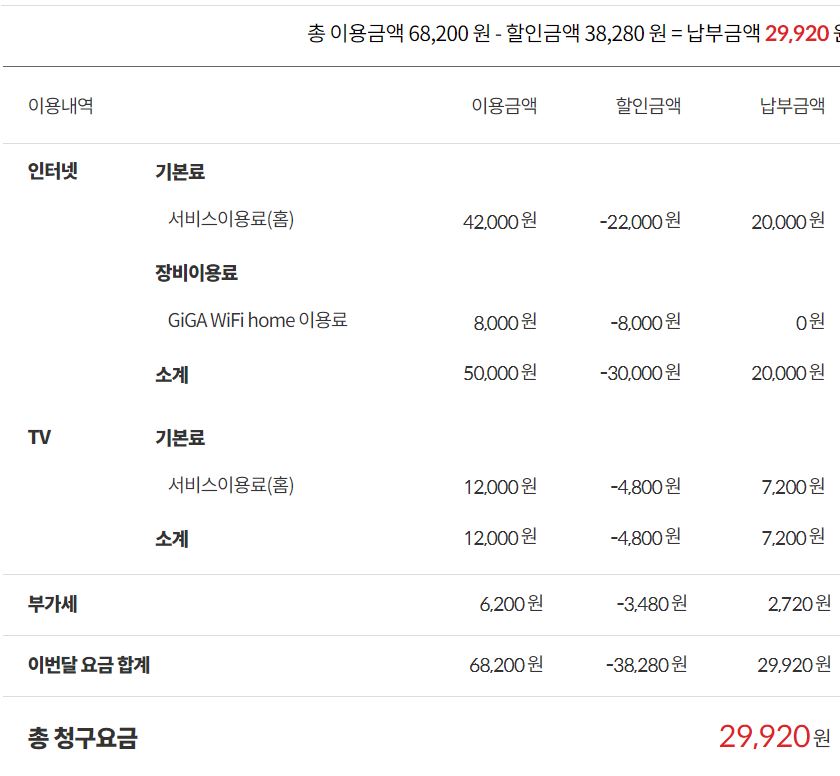Click the 50,000원 internet subtotal amount
Image resolution: width=840 pixels, height=776 pixels.
coord(500,373)
